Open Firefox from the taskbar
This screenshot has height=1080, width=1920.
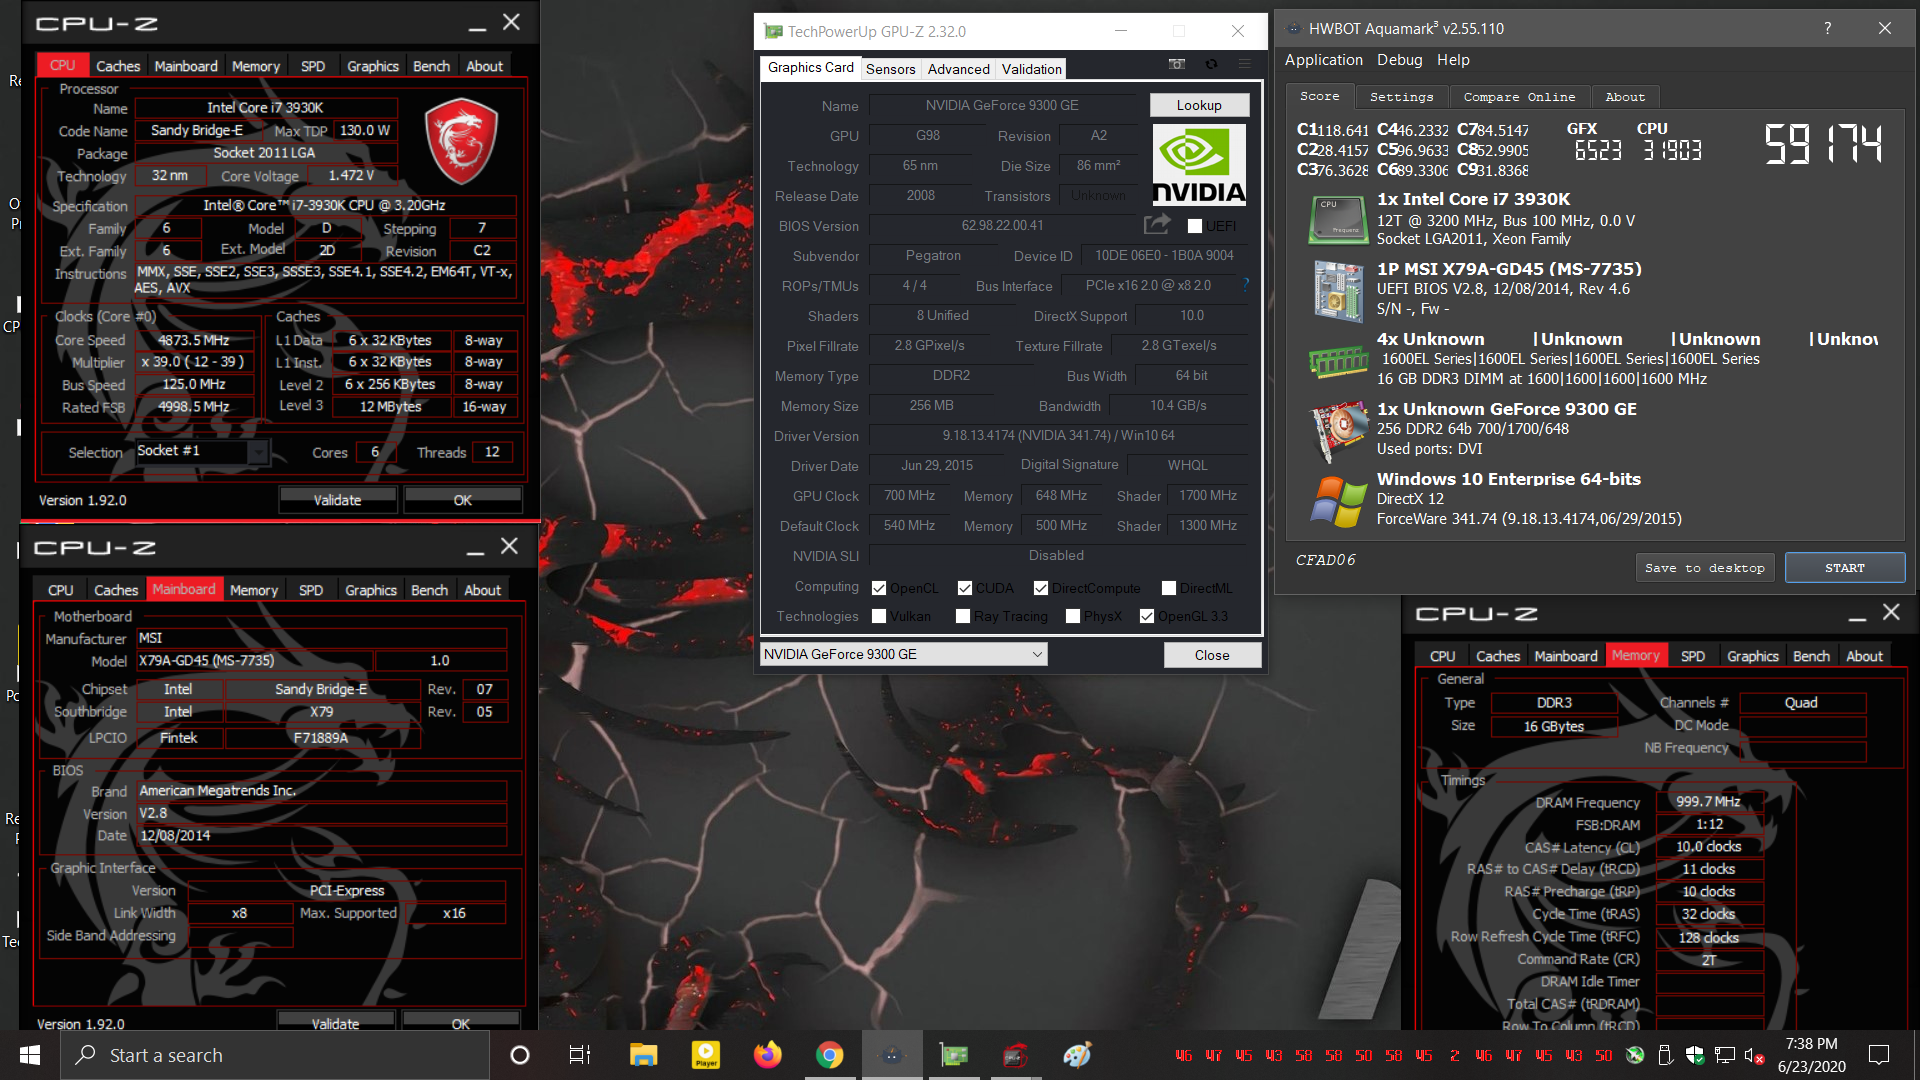point(768,1055)
